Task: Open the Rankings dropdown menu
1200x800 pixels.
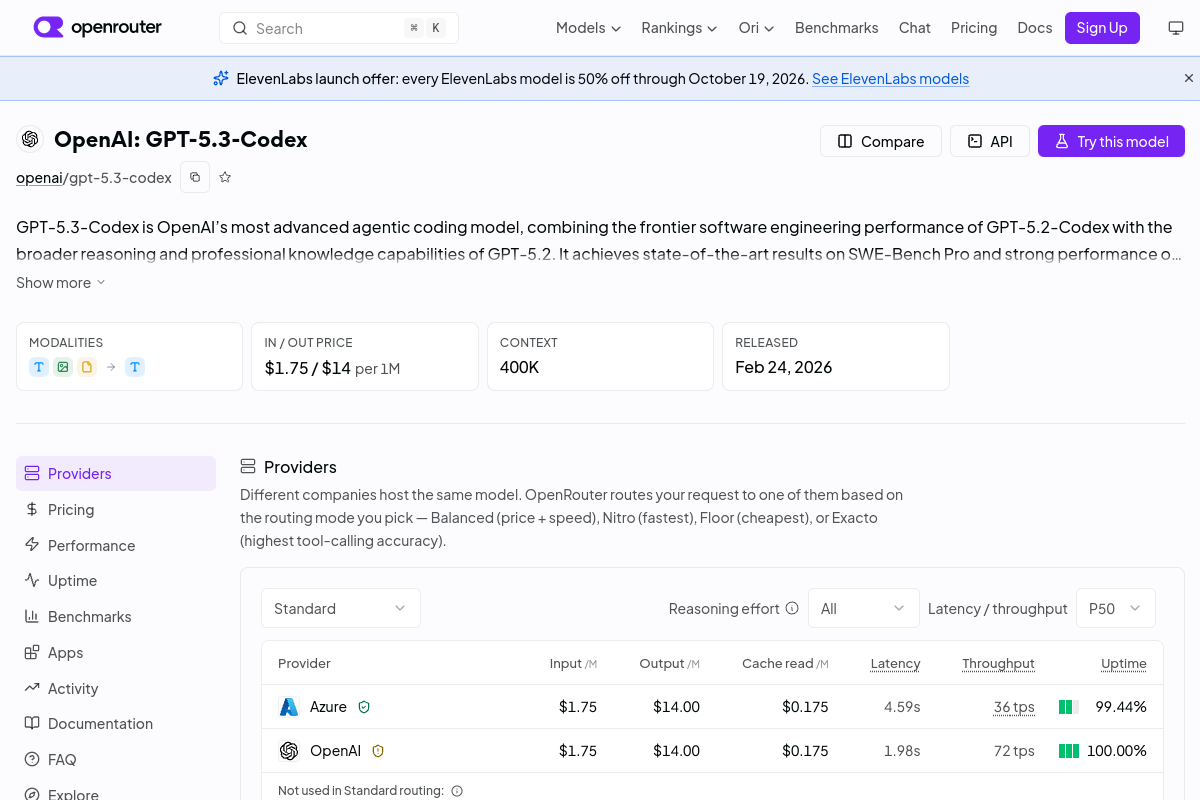Action: click(679, 28)
